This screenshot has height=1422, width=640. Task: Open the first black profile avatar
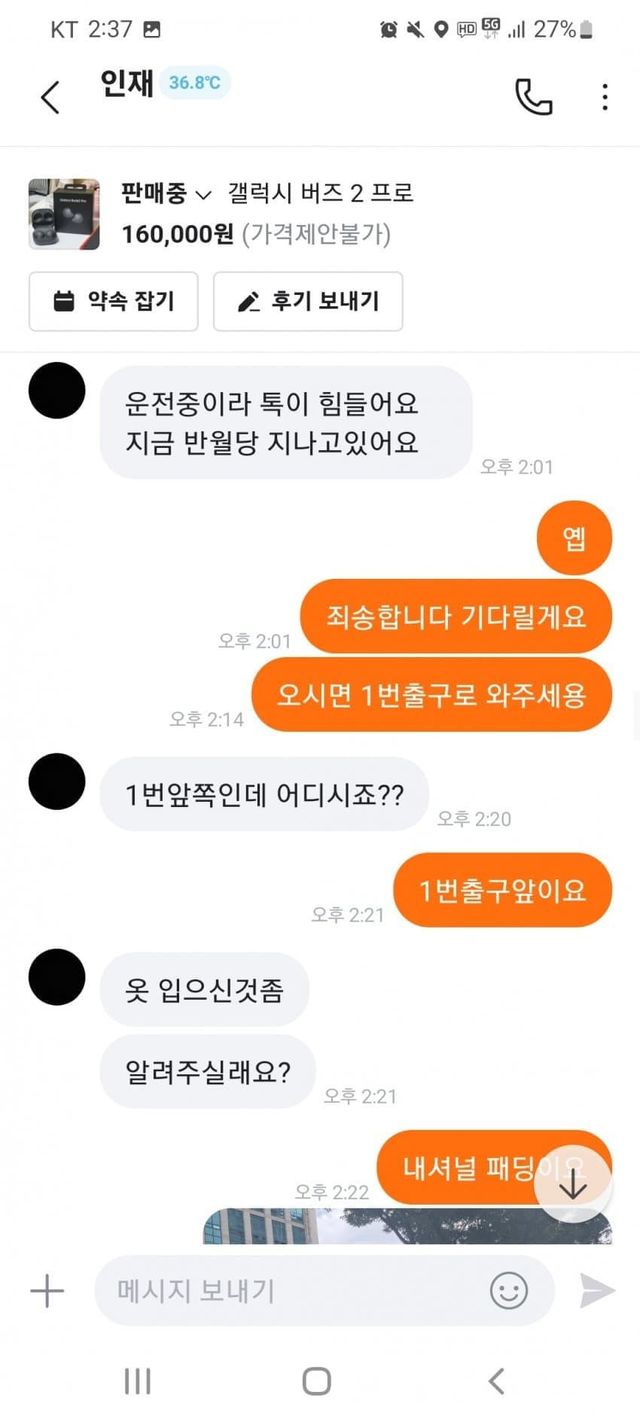(57, 391)
